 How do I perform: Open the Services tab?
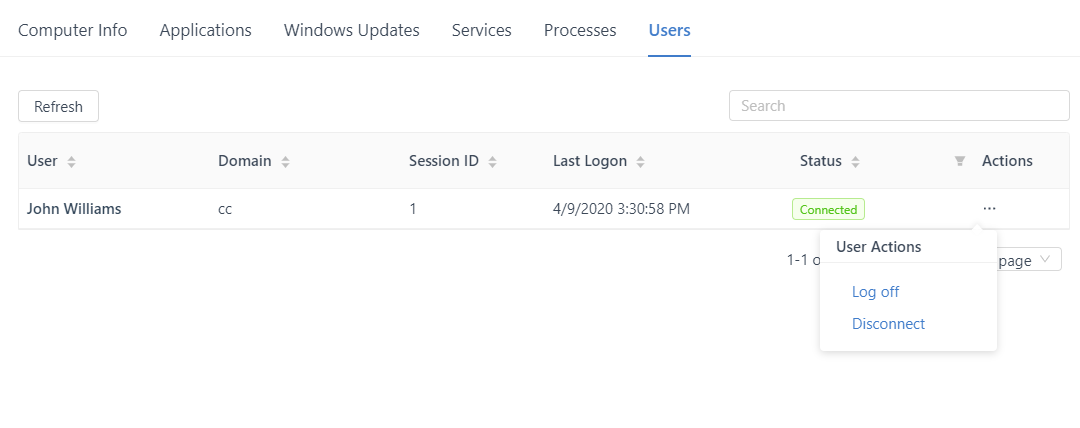(482, 30)
